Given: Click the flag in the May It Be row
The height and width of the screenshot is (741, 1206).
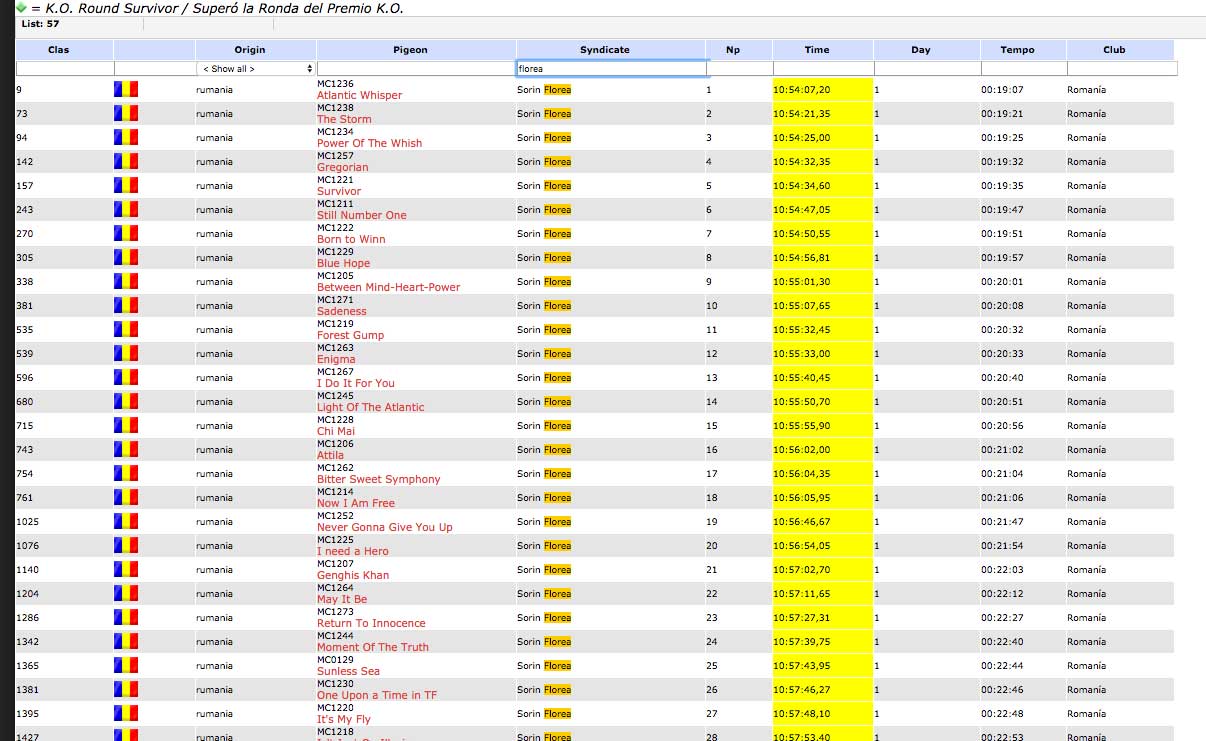Looking at the screenshot, I should 126,593.
